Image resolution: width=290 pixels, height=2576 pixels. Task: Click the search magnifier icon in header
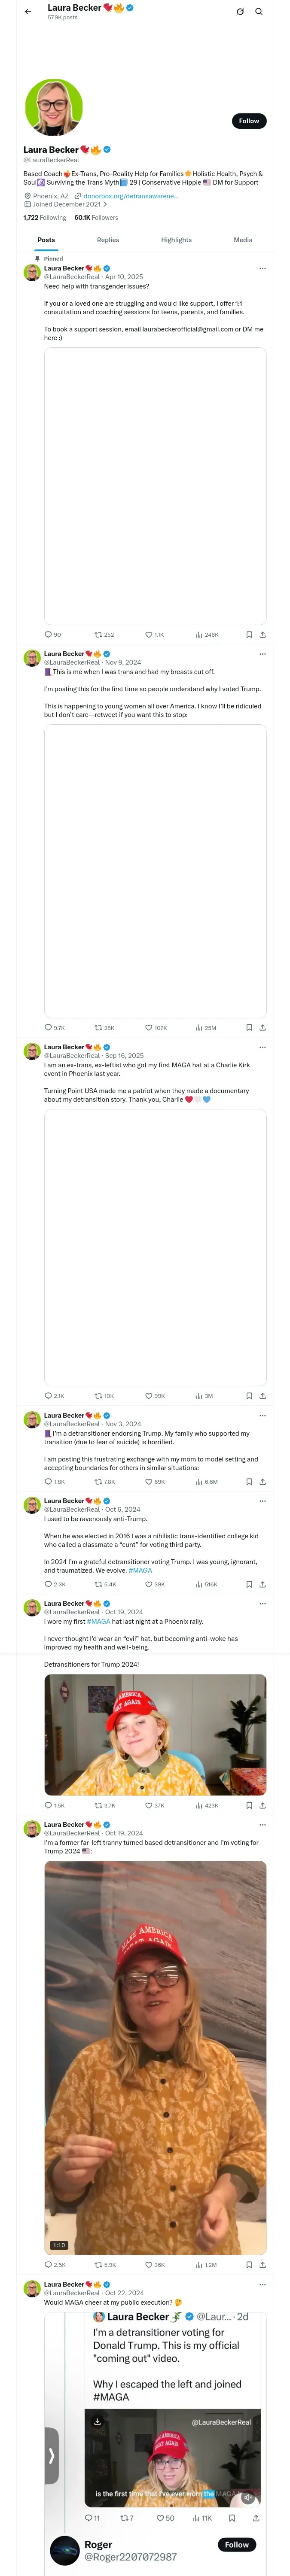click(x=259, y=12)
